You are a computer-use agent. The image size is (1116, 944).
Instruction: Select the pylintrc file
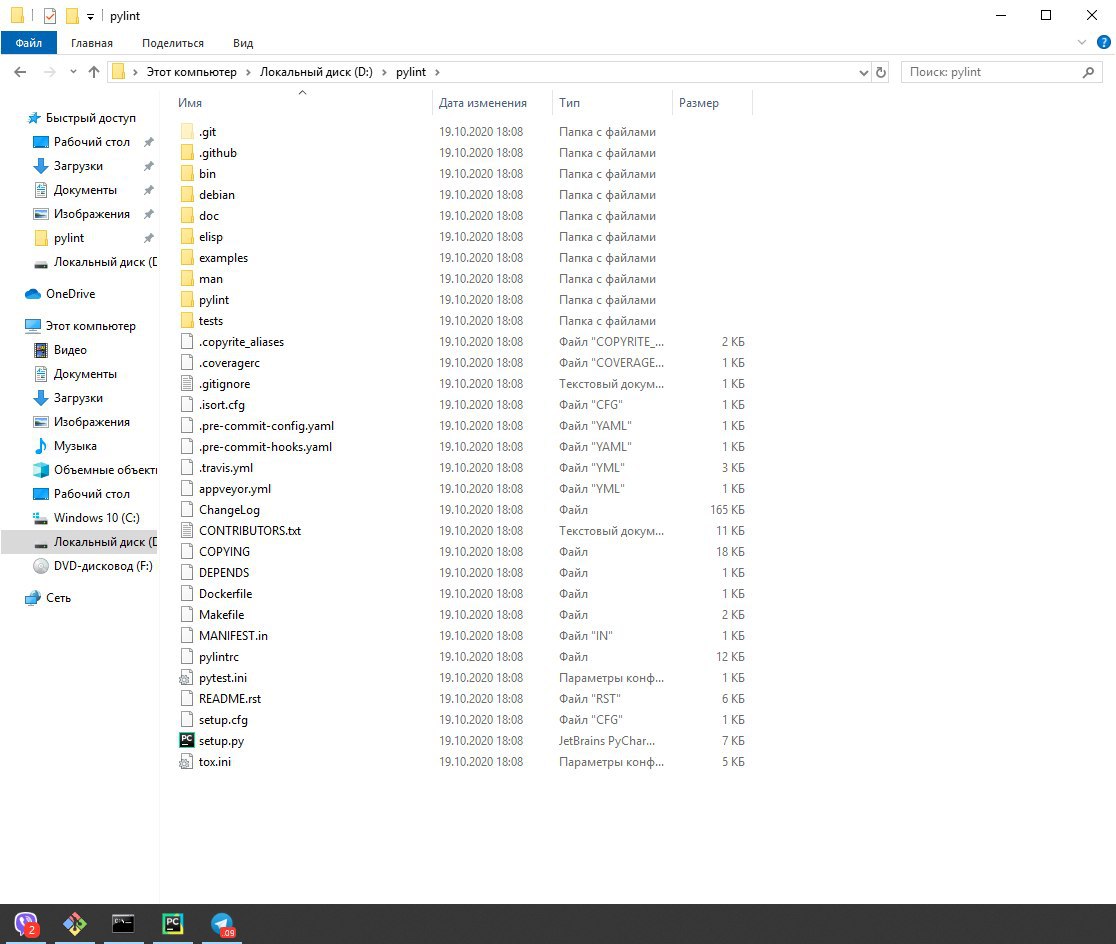tap(219, 656)
